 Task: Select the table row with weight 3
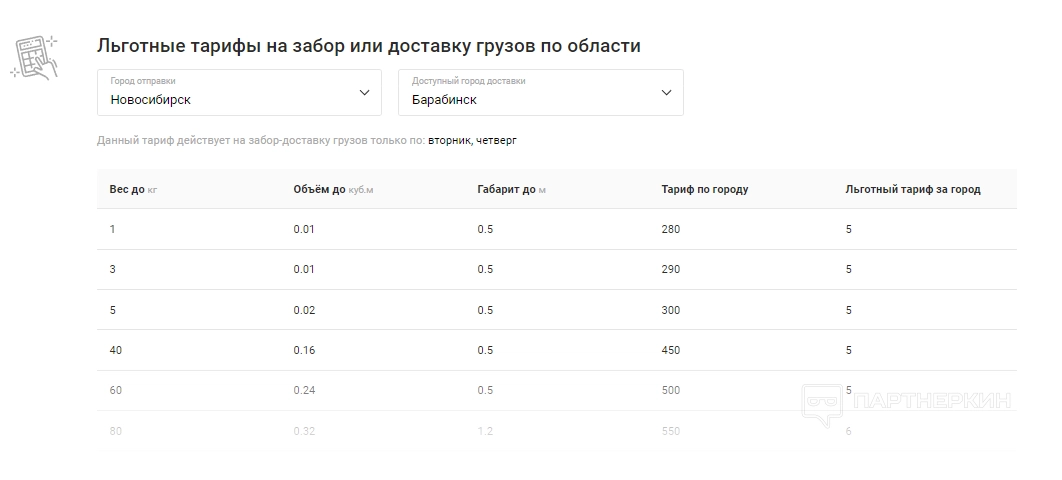tap(556, 270)
